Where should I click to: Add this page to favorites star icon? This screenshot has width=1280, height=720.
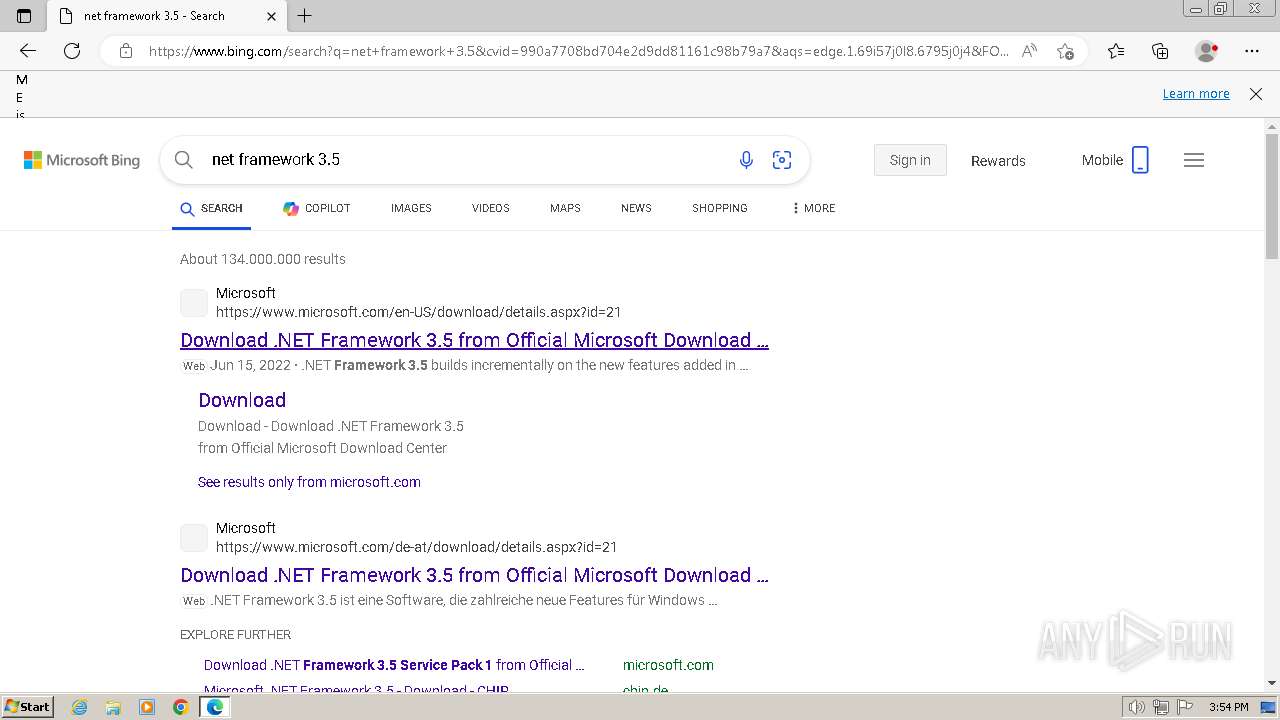click(x=1065, y=51)
